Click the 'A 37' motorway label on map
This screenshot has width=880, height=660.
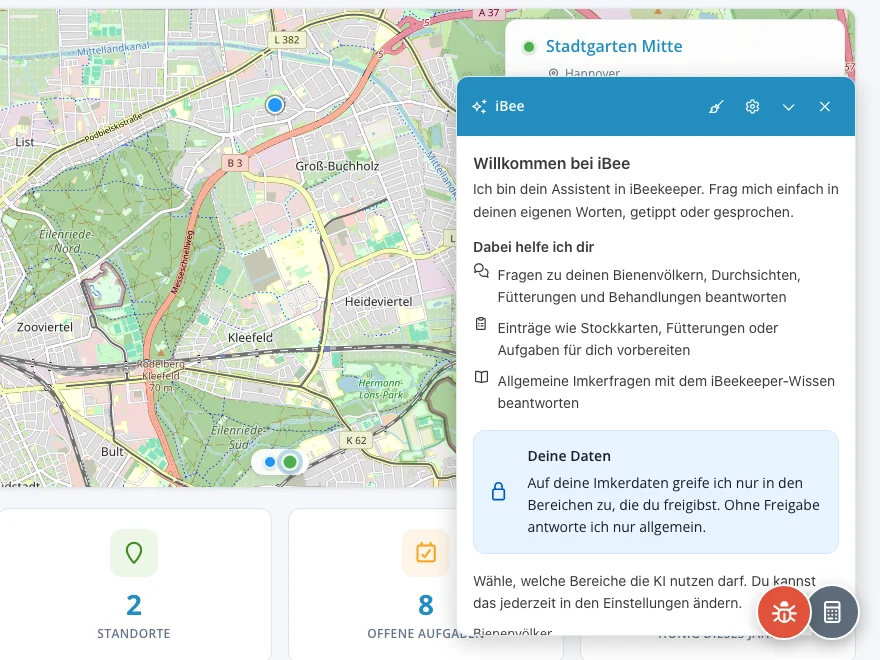click(489, 13)
